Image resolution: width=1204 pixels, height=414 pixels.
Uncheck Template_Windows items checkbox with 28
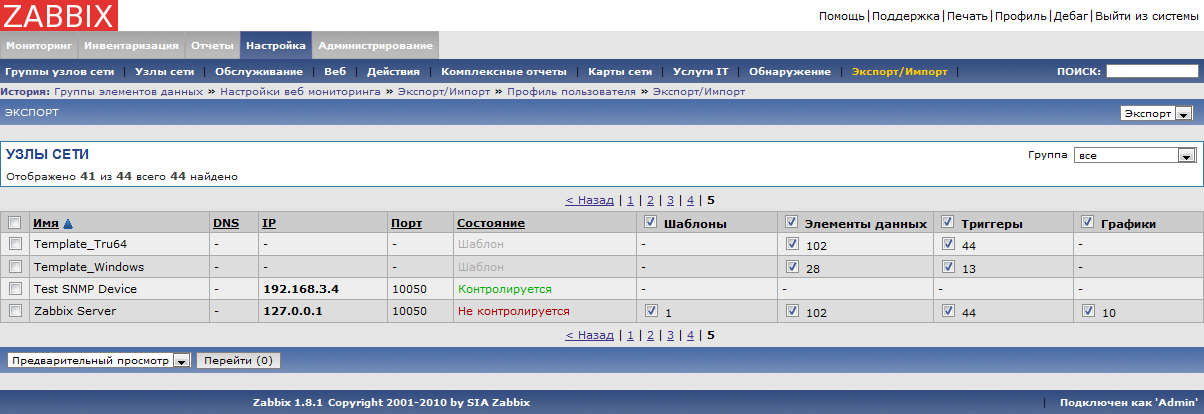[x=792, y=267]
